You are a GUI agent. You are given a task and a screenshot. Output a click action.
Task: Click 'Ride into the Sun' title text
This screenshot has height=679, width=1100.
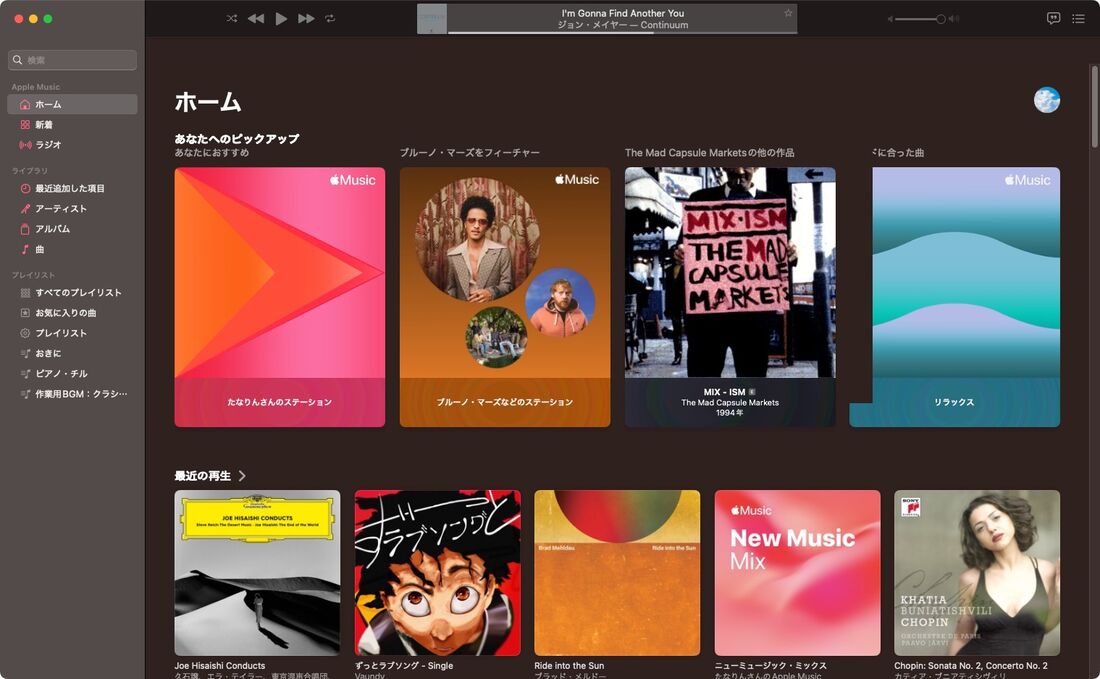click(x=569, y=666)
